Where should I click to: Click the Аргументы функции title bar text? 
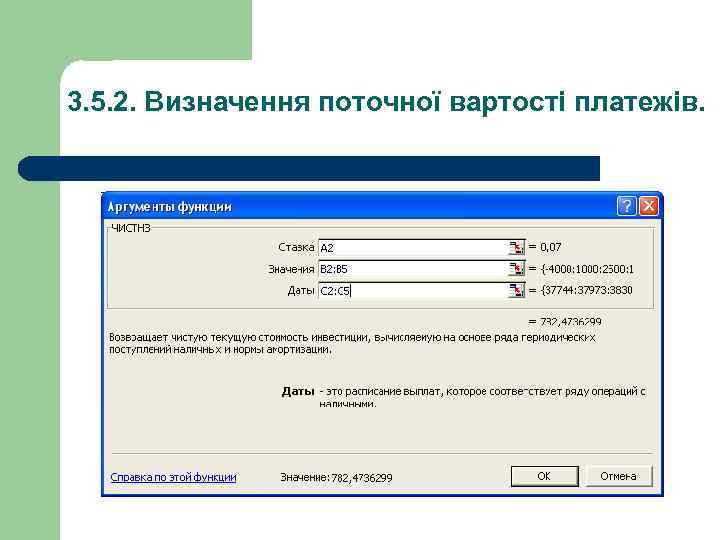[x=169, y=207]
